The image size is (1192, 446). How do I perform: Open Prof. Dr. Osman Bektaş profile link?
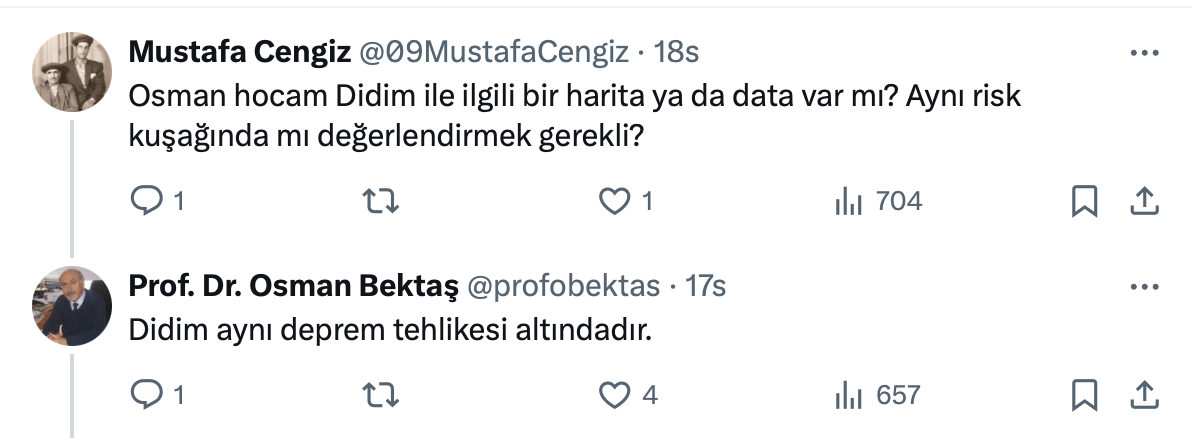tap(293, 286)
